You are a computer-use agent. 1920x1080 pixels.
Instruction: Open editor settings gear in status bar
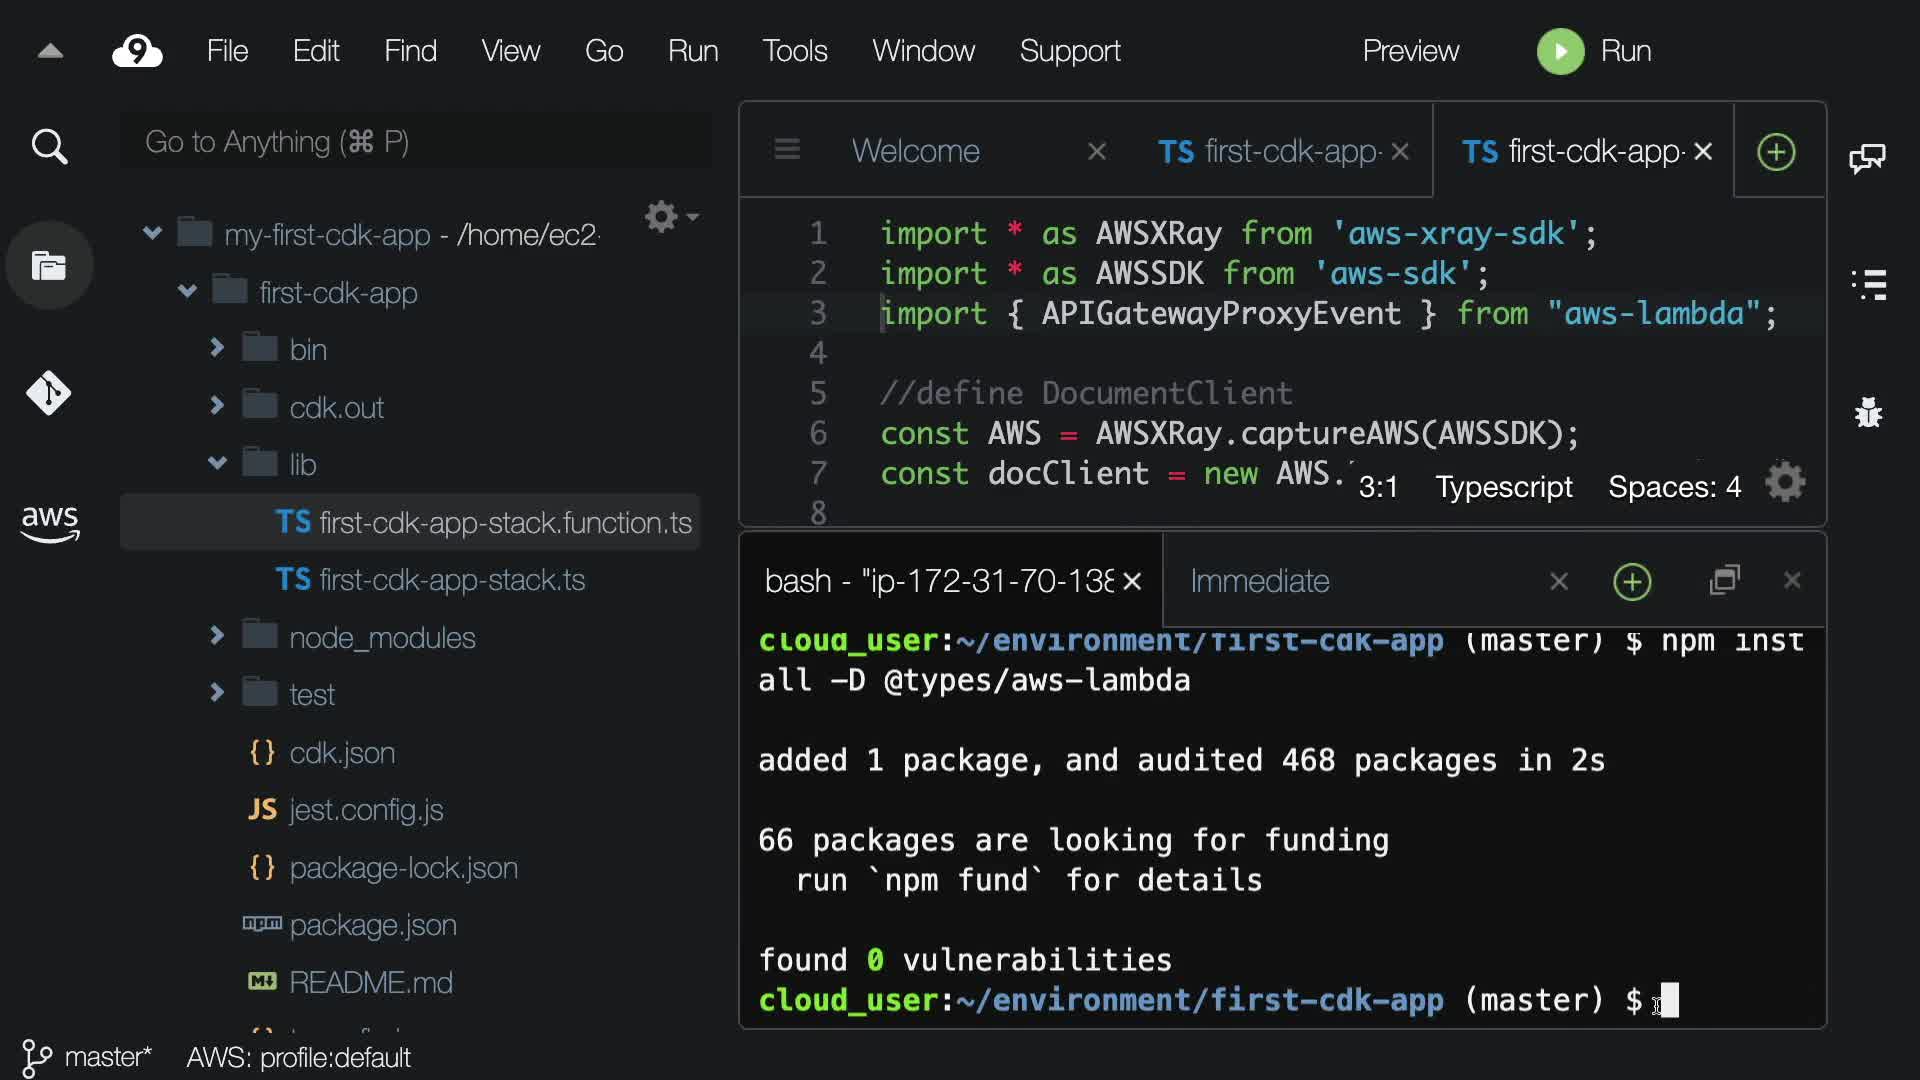tap(1785, 484)
